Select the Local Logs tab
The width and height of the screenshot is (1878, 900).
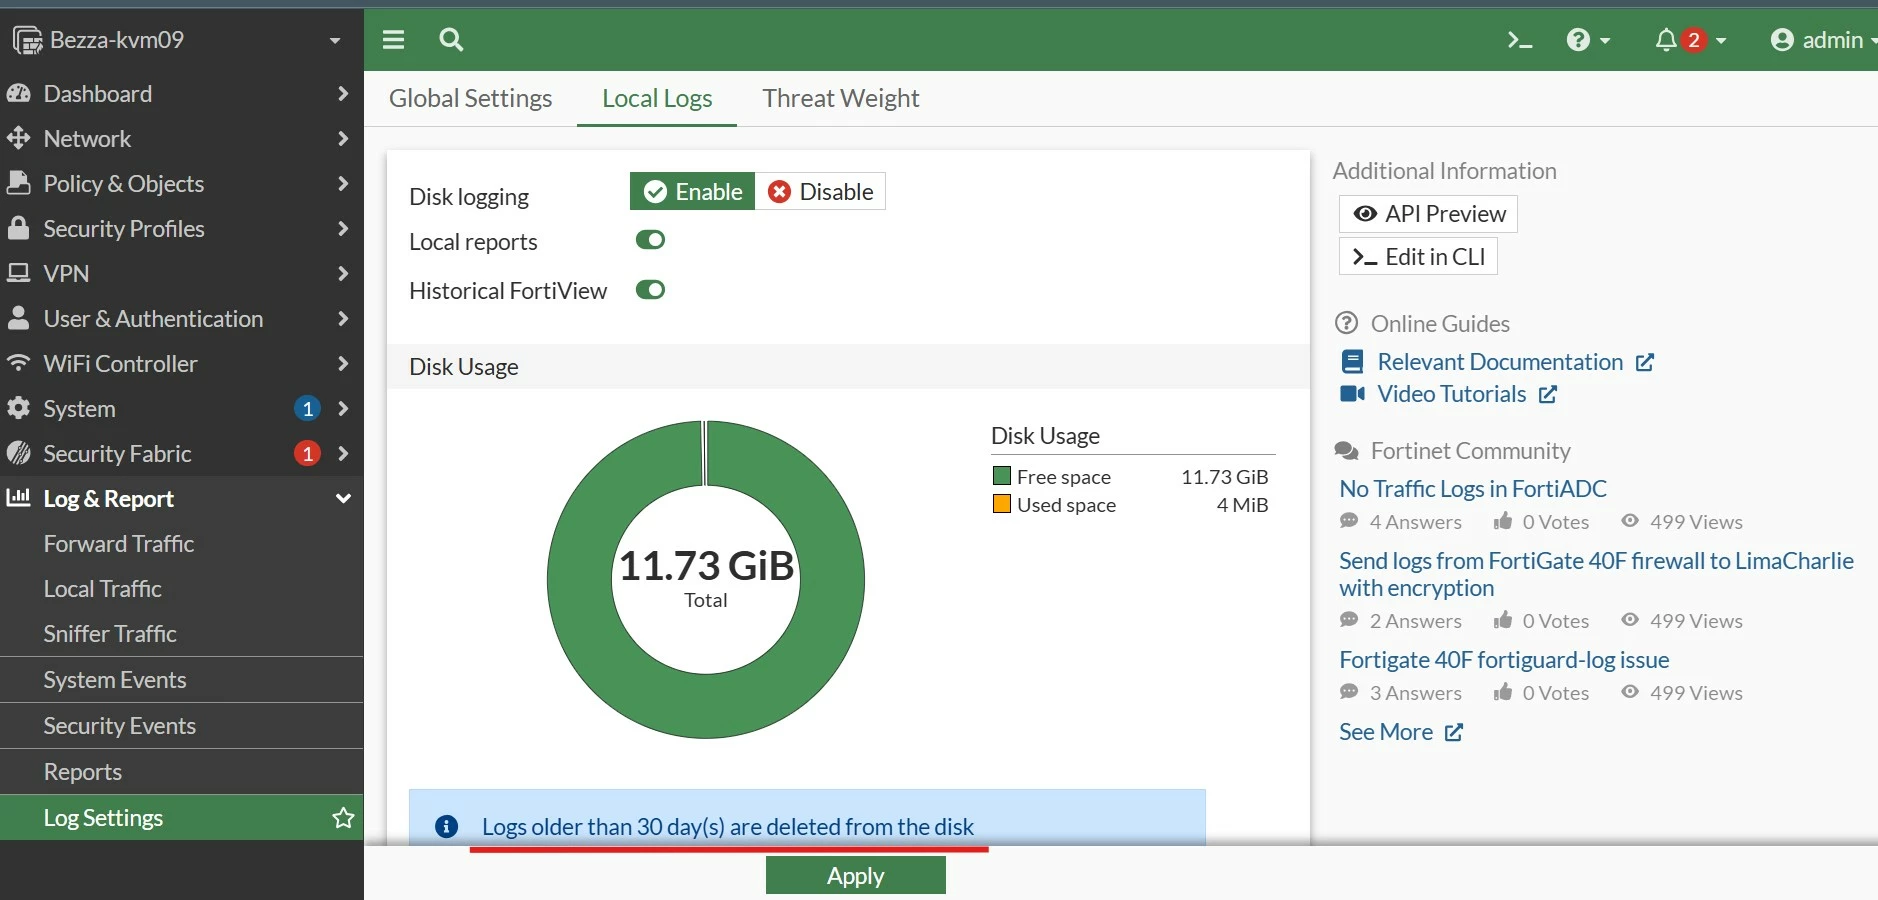(x=657, y=98)
